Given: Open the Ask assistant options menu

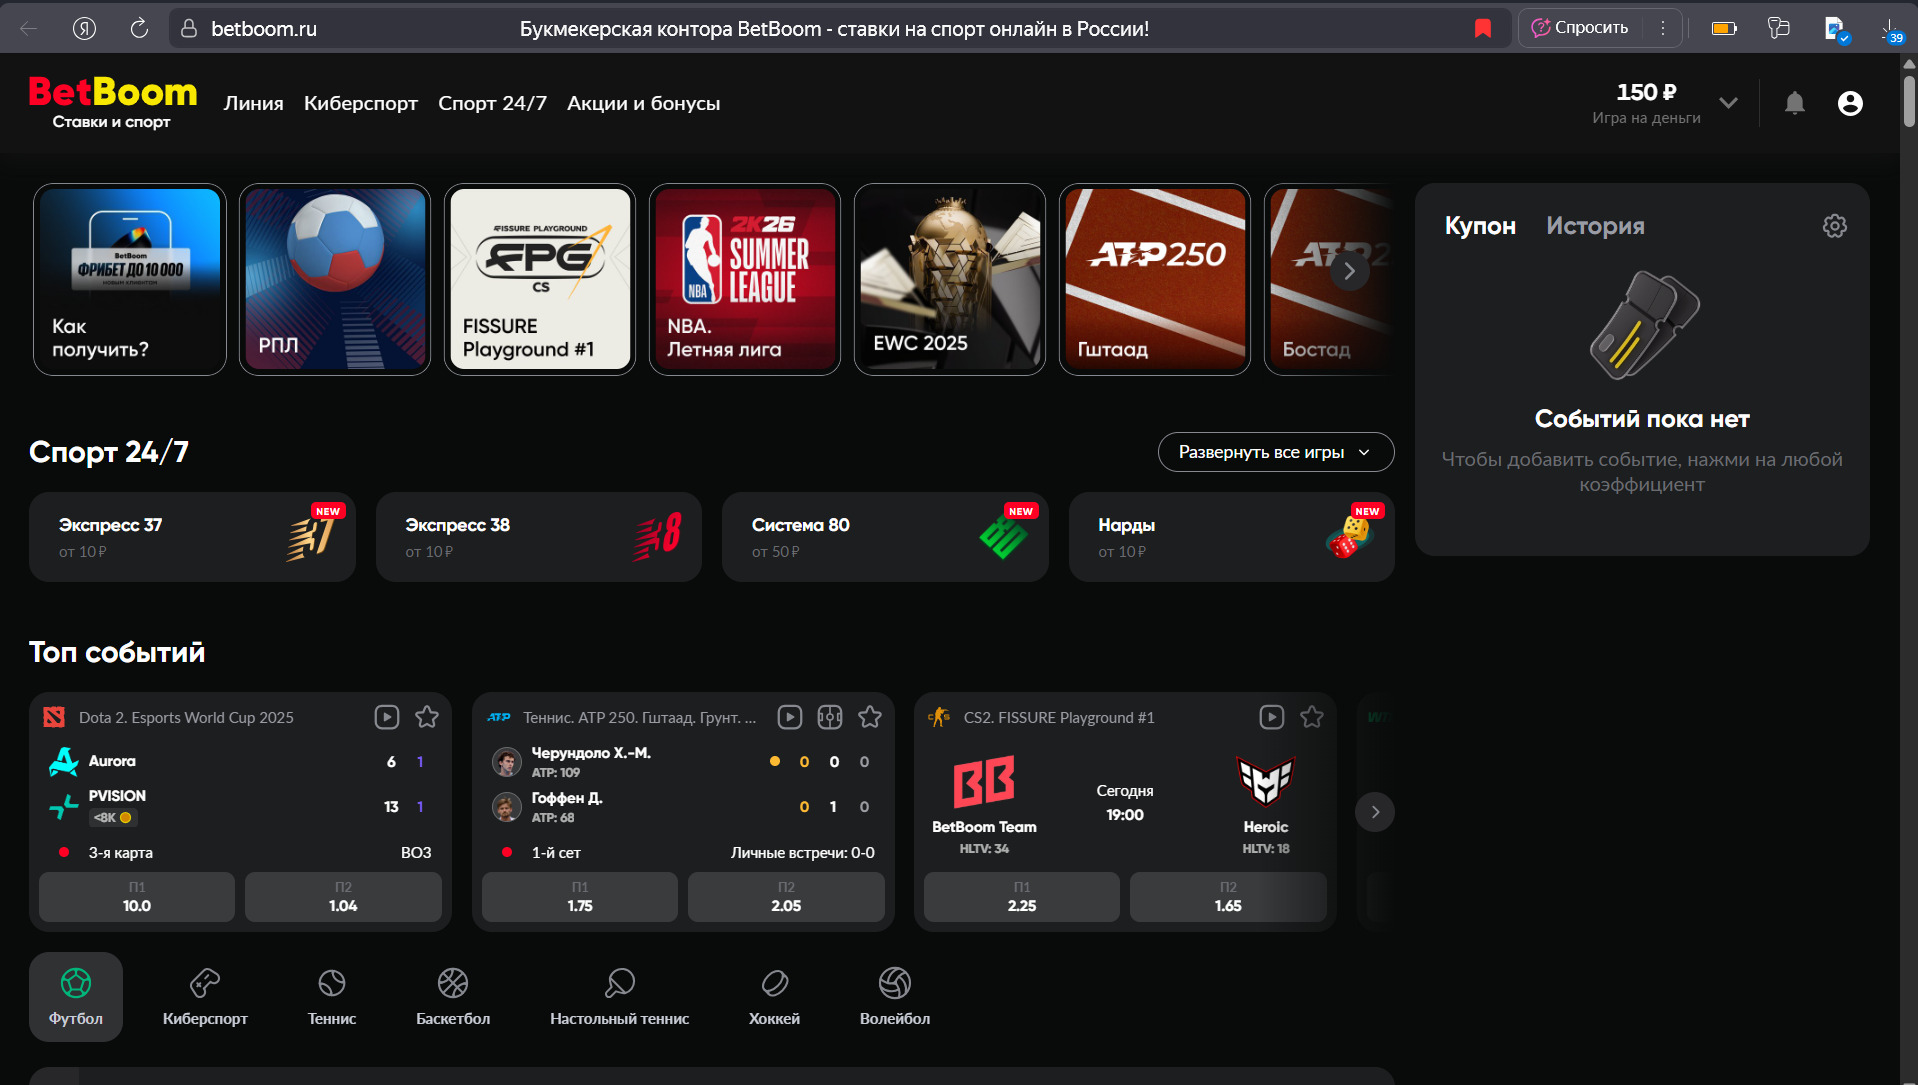Looking at the screenshot, I should pos(1663,28).
